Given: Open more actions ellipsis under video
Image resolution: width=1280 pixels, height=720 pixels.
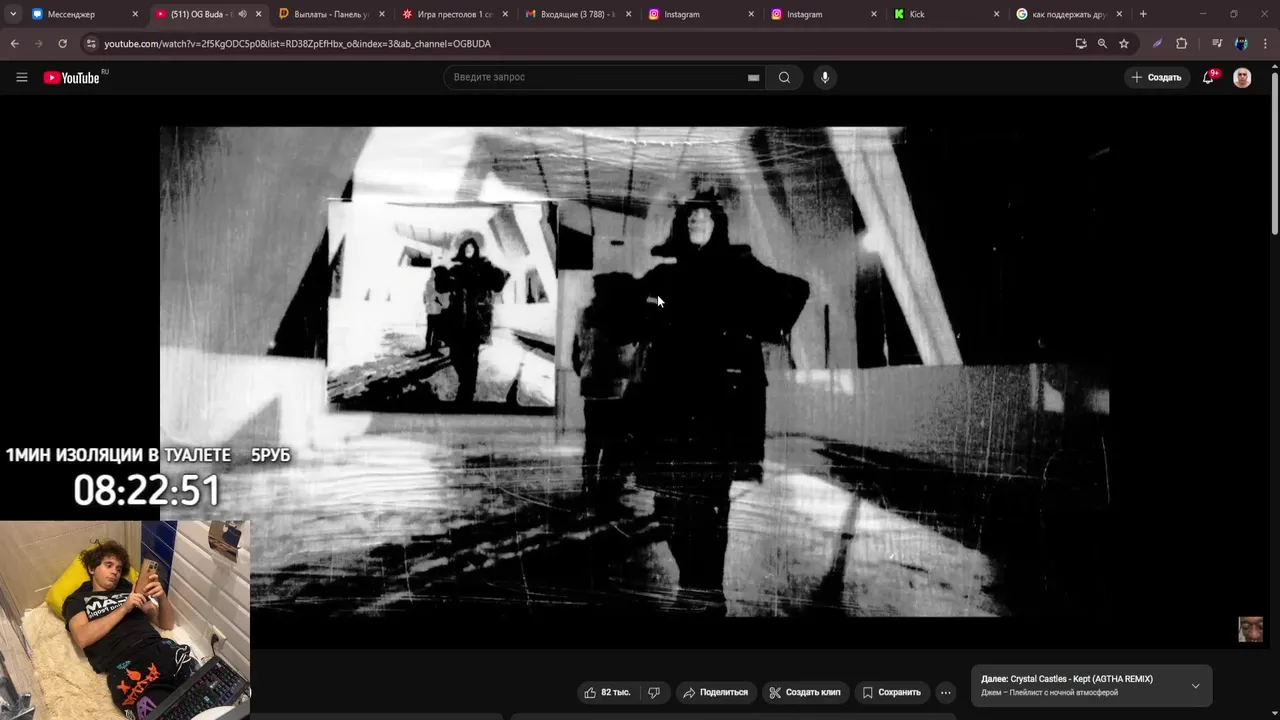Looking at the screenshot, I should coord(945,692).
